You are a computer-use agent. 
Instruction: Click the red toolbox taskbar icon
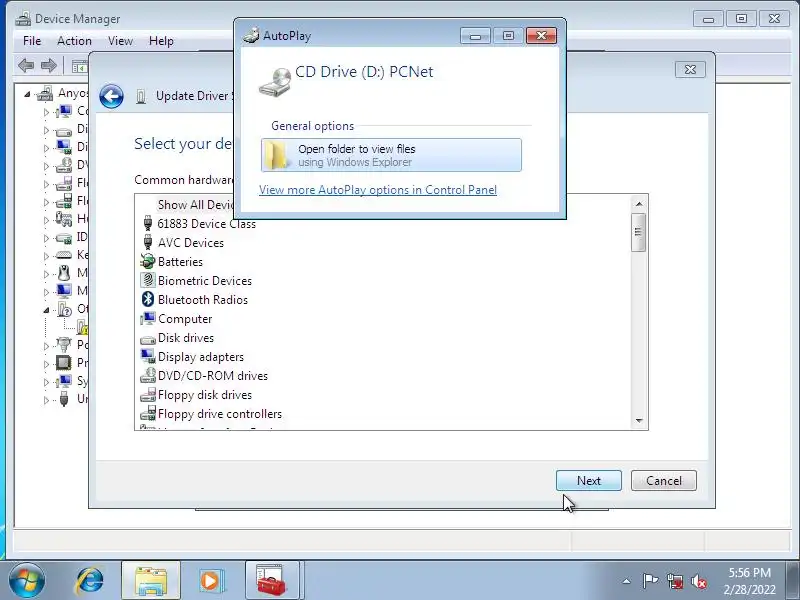point(272,581)
